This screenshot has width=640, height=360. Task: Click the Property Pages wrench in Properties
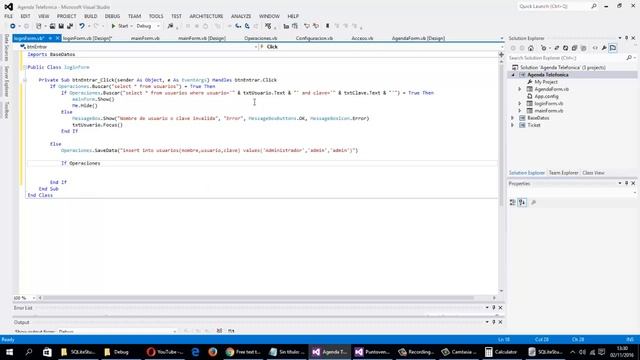click(533, 202)
